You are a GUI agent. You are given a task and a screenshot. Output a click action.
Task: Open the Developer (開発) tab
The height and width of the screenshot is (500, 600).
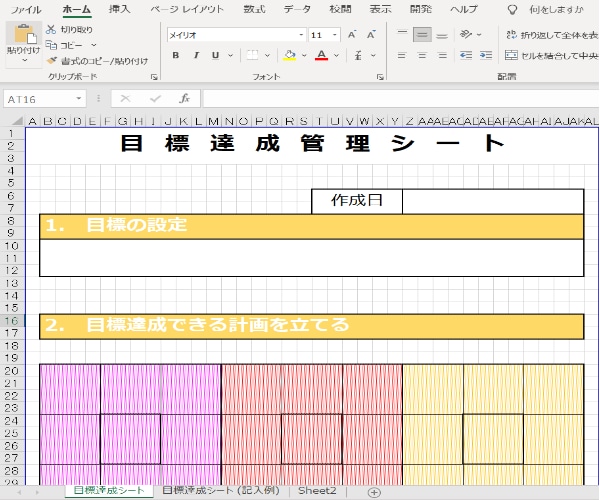click(421, 9)
